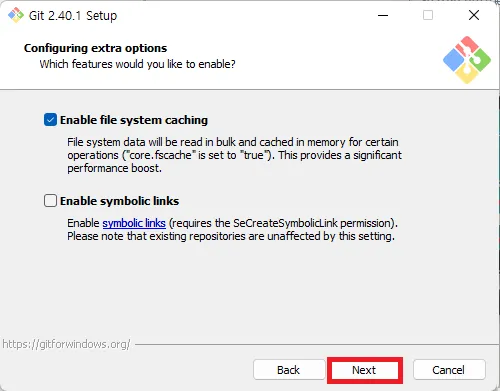Click the large Git logo in the header

point(467,60)
